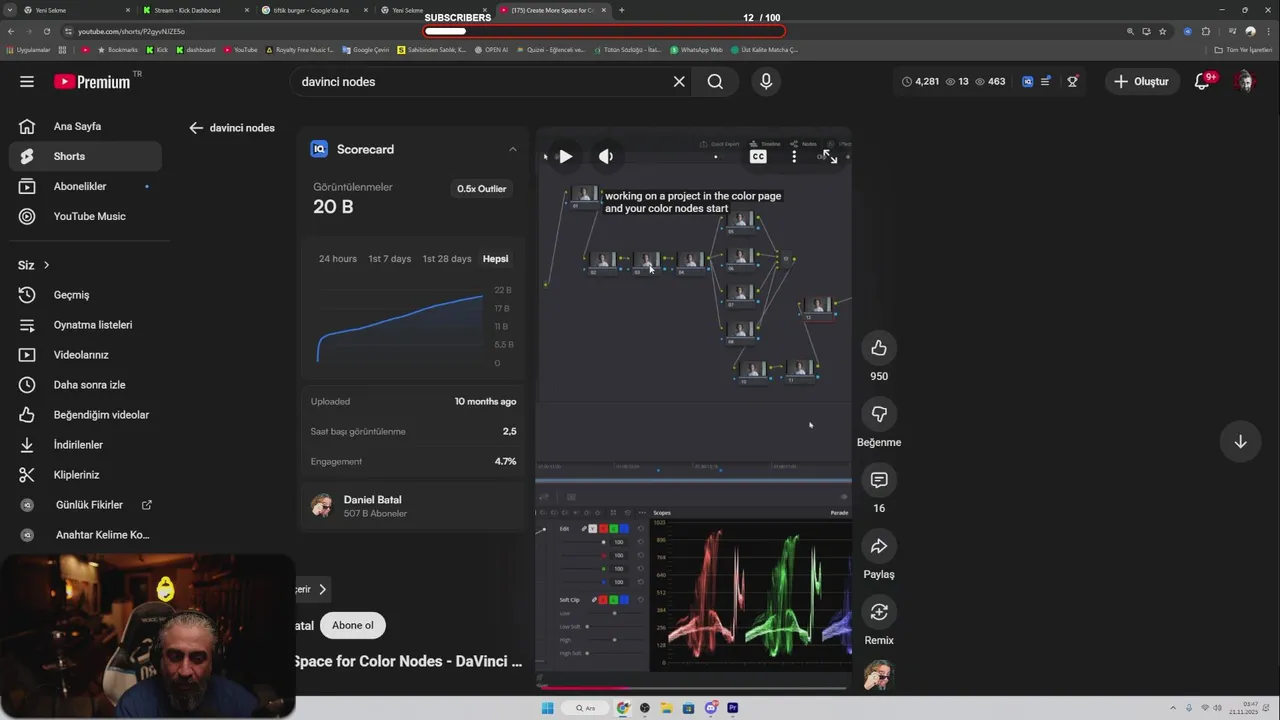Go to next Short with down arrow
The width and height of the screenshot is (1280, 720).
coord(1240,441)
